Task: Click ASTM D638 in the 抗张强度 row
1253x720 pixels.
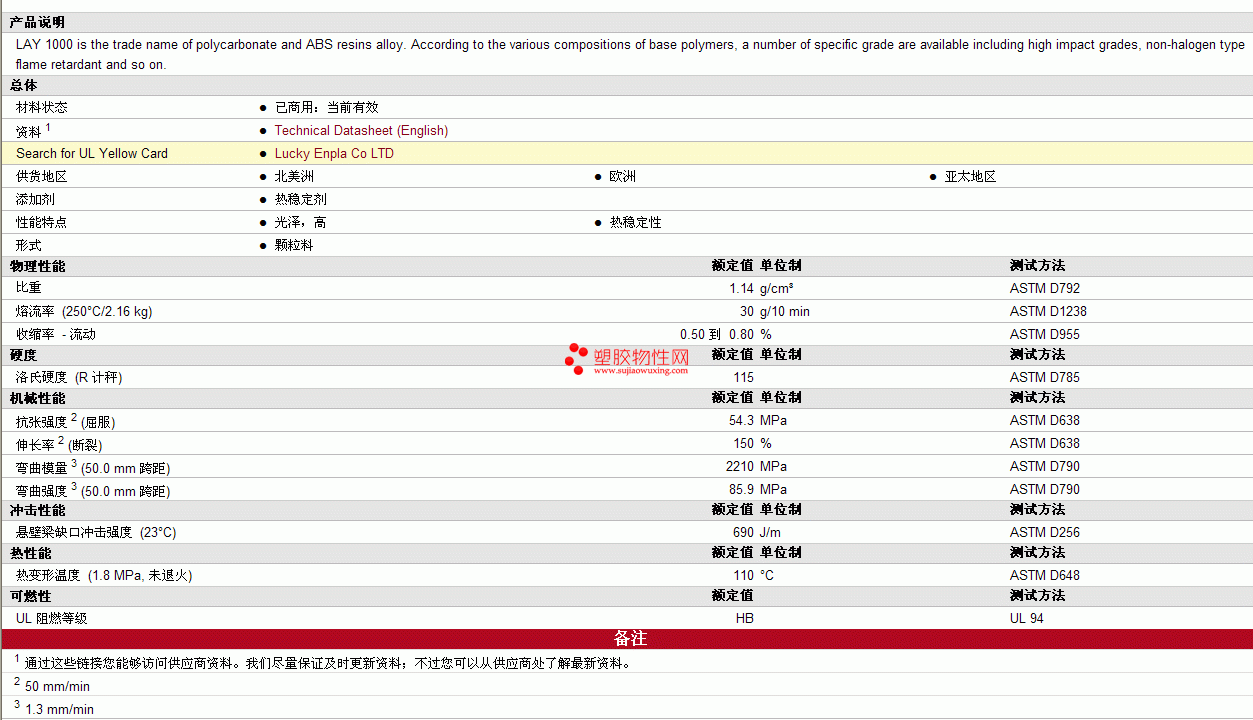Action: coord(1045,421)
